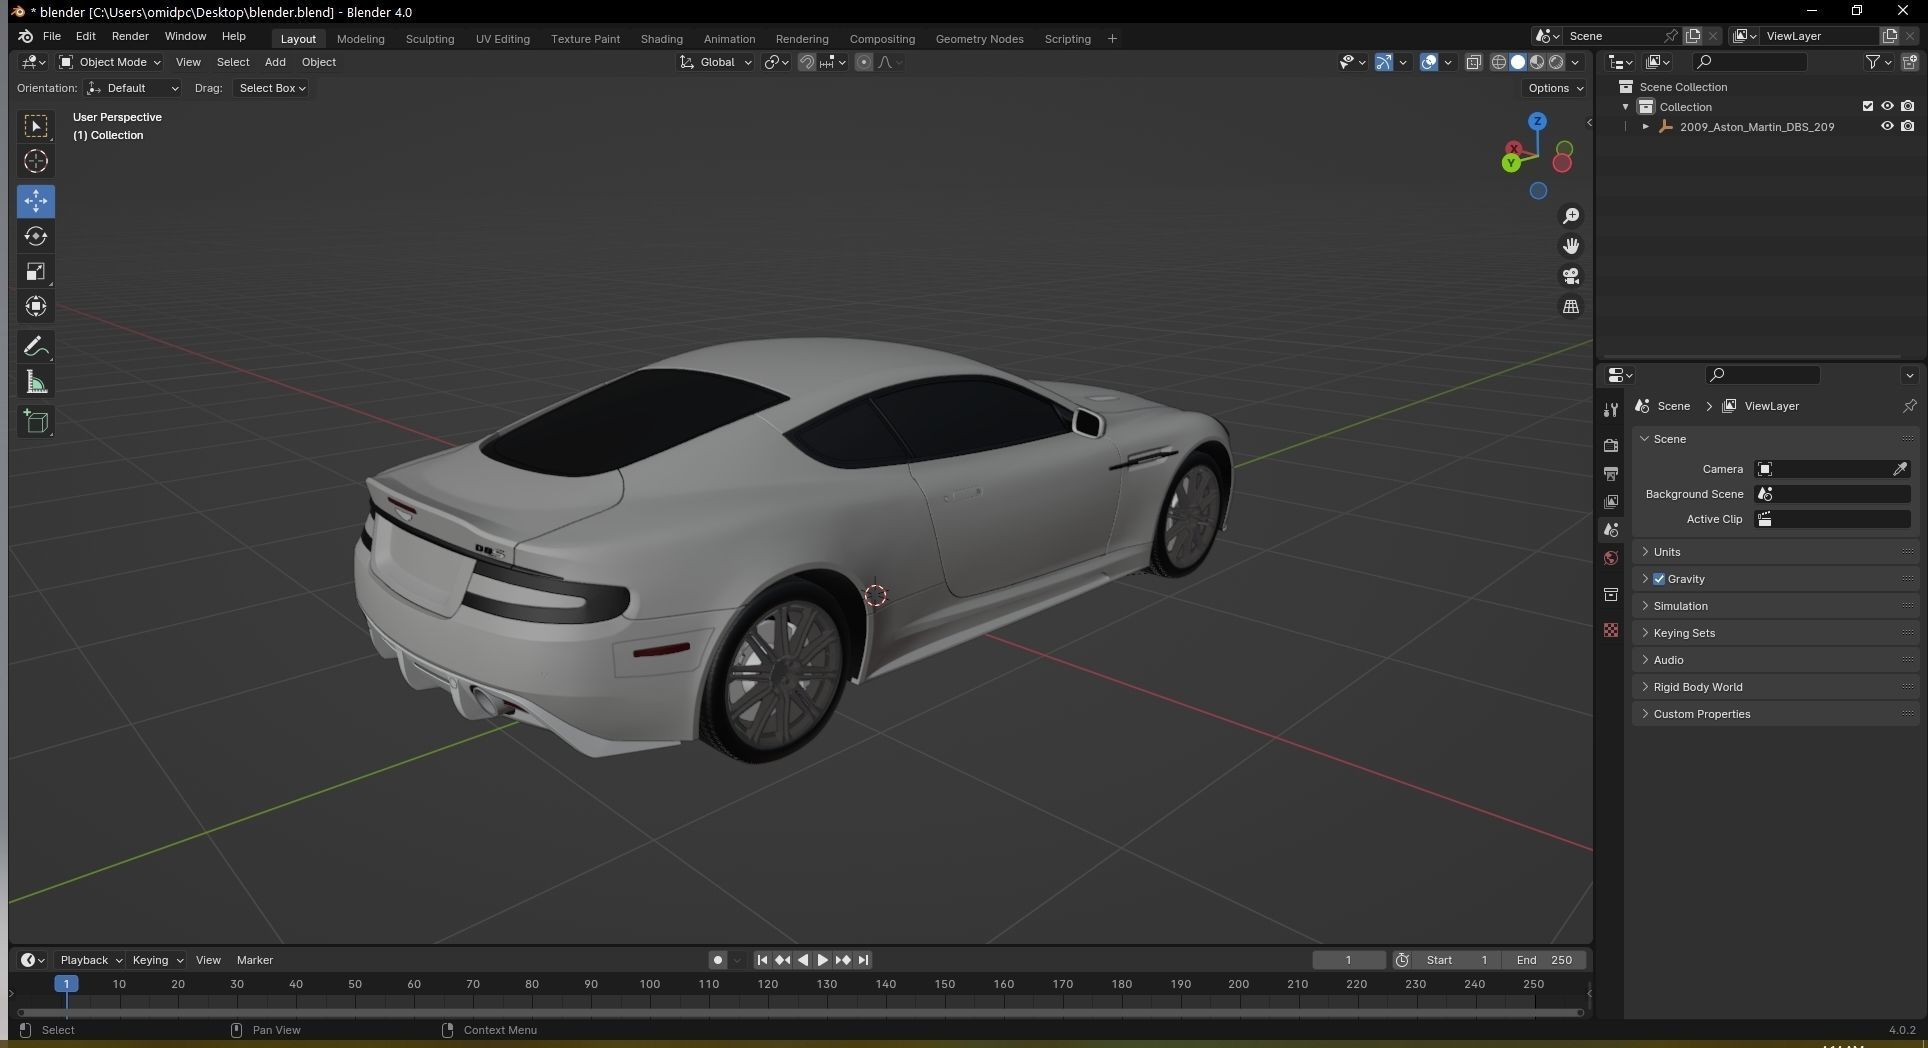Open the Texture properties tab
The image size is (1928, 1048).
click(1611, 630)
